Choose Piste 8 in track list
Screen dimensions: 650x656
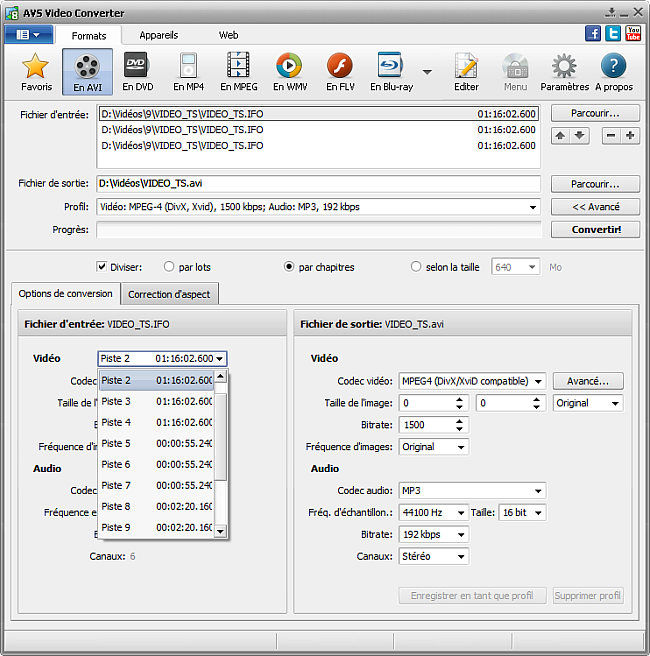(156, 507)
